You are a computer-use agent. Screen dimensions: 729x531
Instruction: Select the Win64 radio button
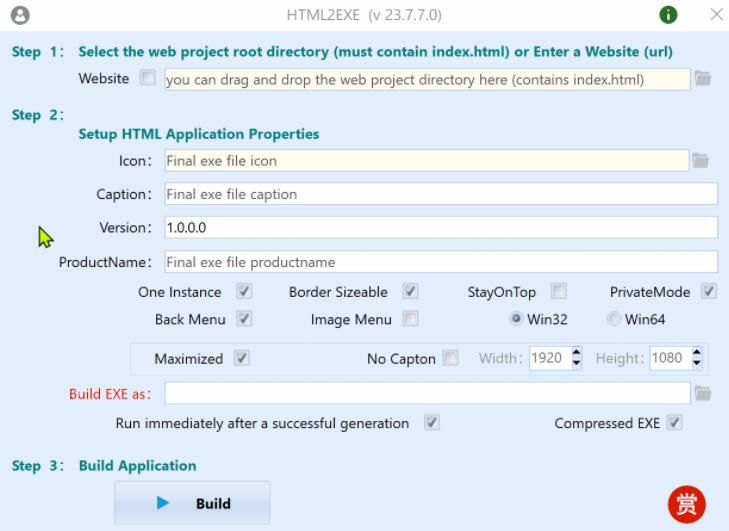[x=614, y=319]
